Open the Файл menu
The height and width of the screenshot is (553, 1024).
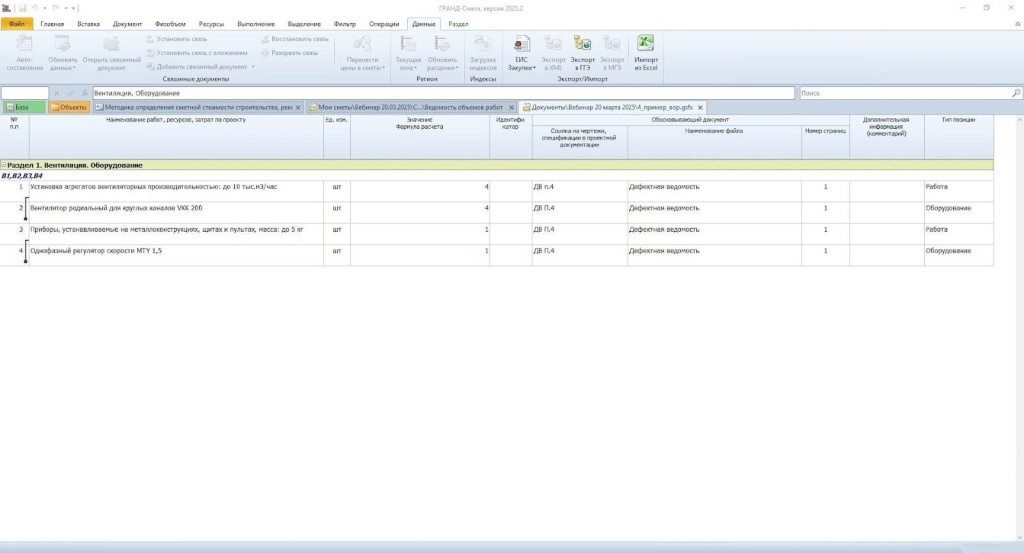[x=16, y=24]
